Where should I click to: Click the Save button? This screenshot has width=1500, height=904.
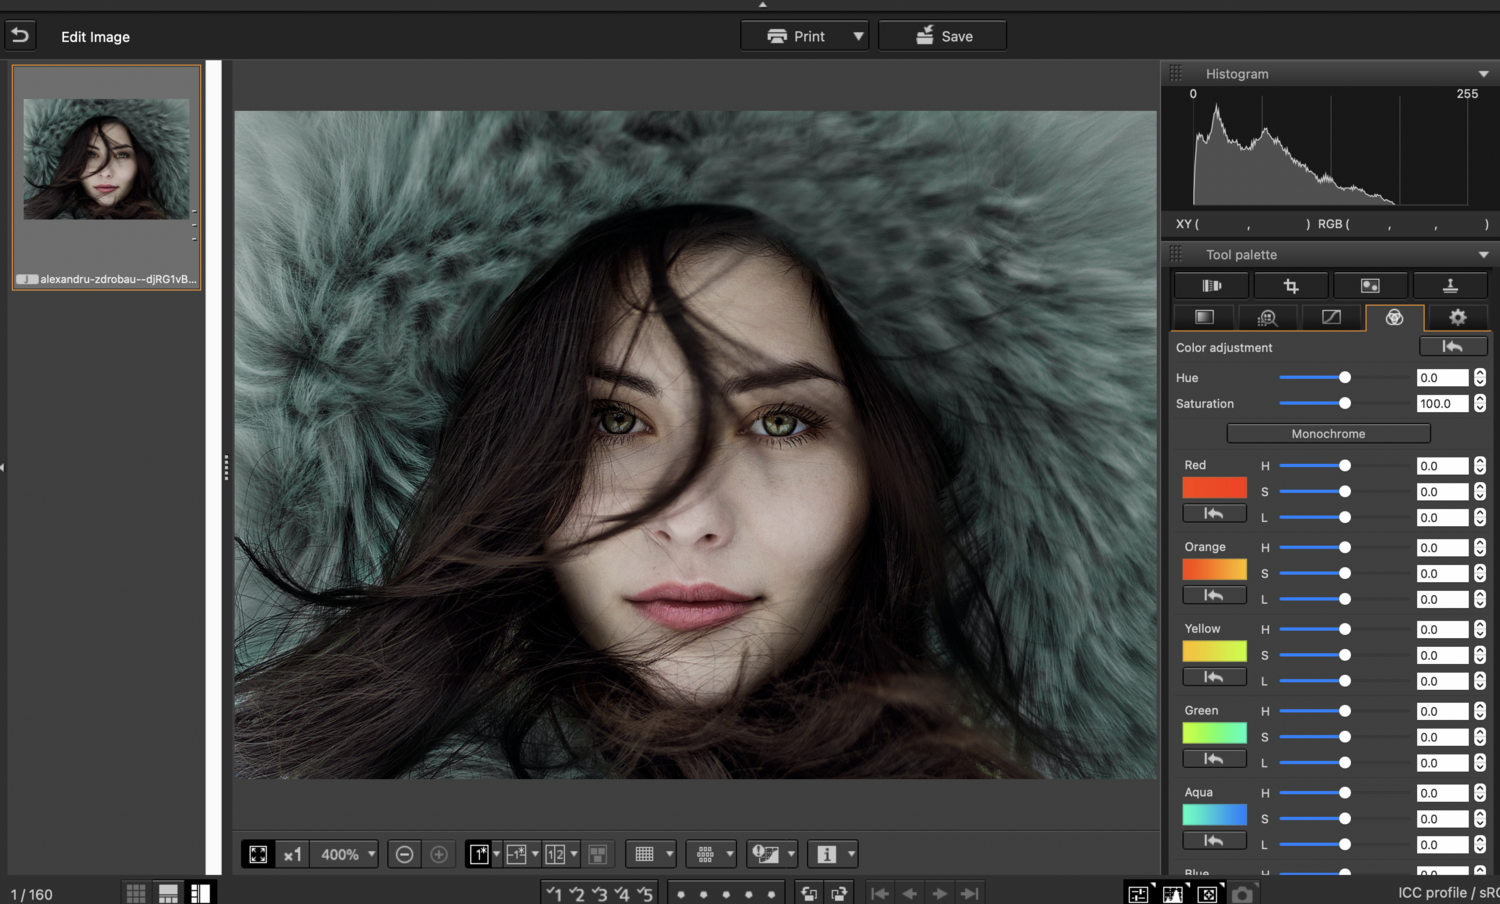point(942,36)
